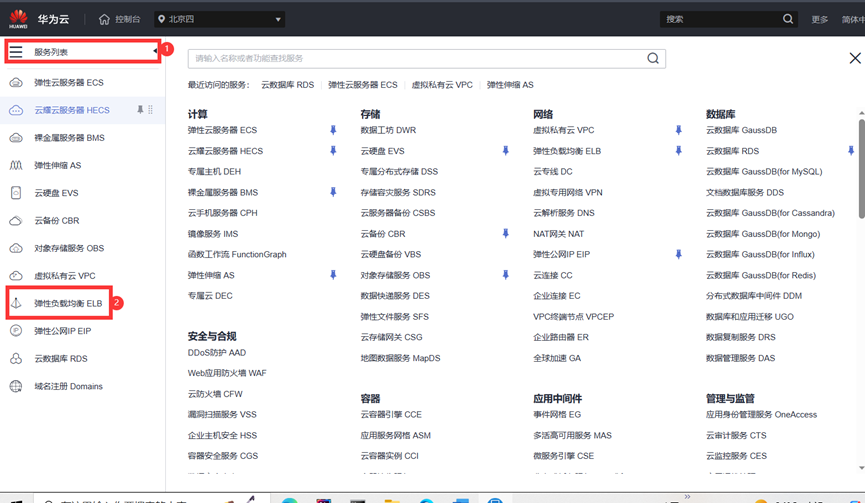Open 事件网格 EG service

[x=557, y=414]
